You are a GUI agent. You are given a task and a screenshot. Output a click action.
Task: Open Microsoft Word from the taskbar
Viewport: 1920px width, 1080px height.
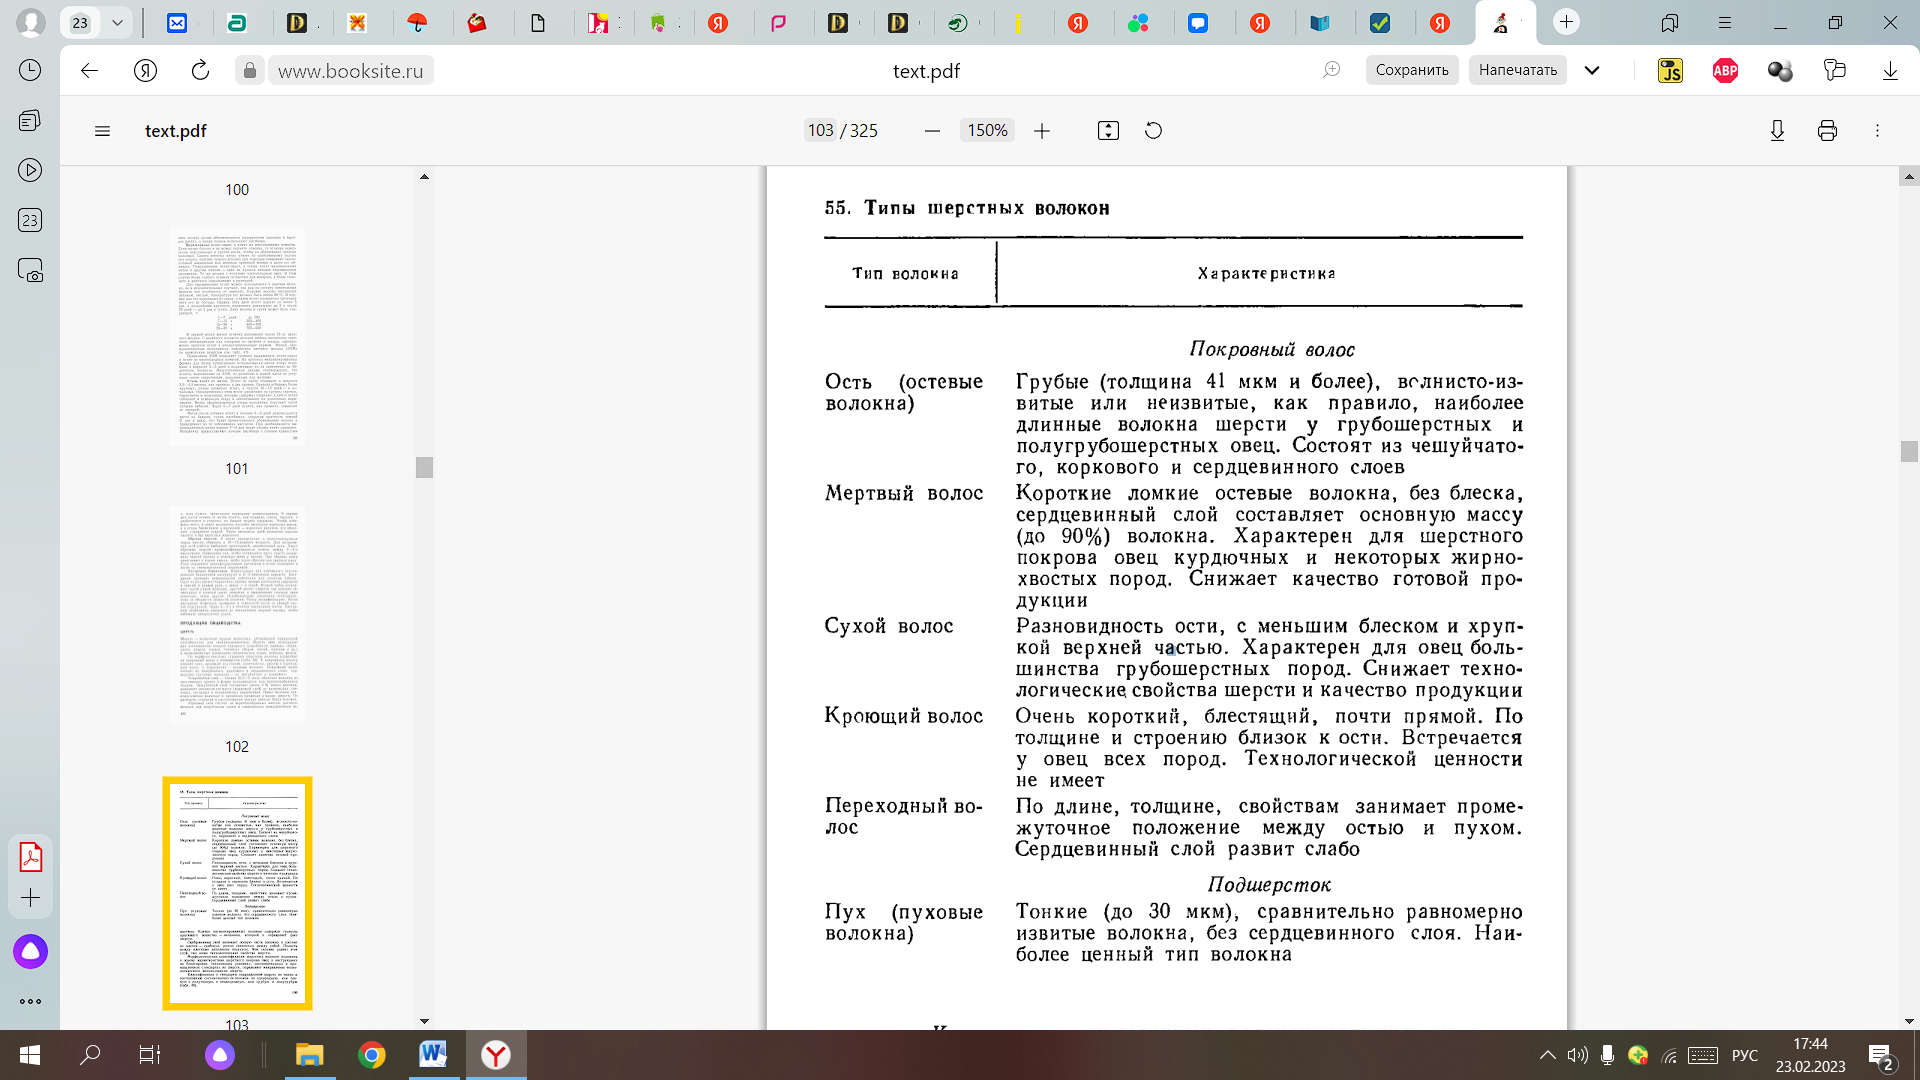(433, 1054)
